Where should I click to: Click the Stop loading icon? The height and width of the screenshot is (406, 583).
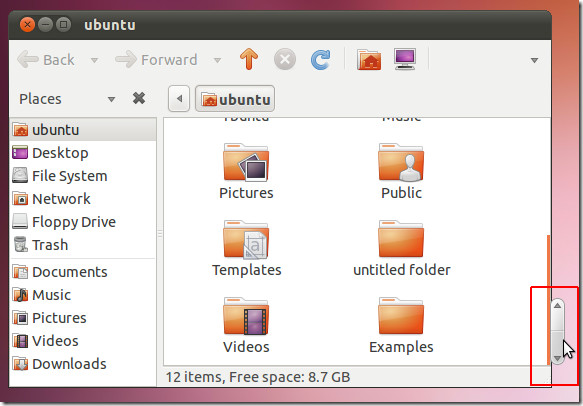tap(285, 59)
